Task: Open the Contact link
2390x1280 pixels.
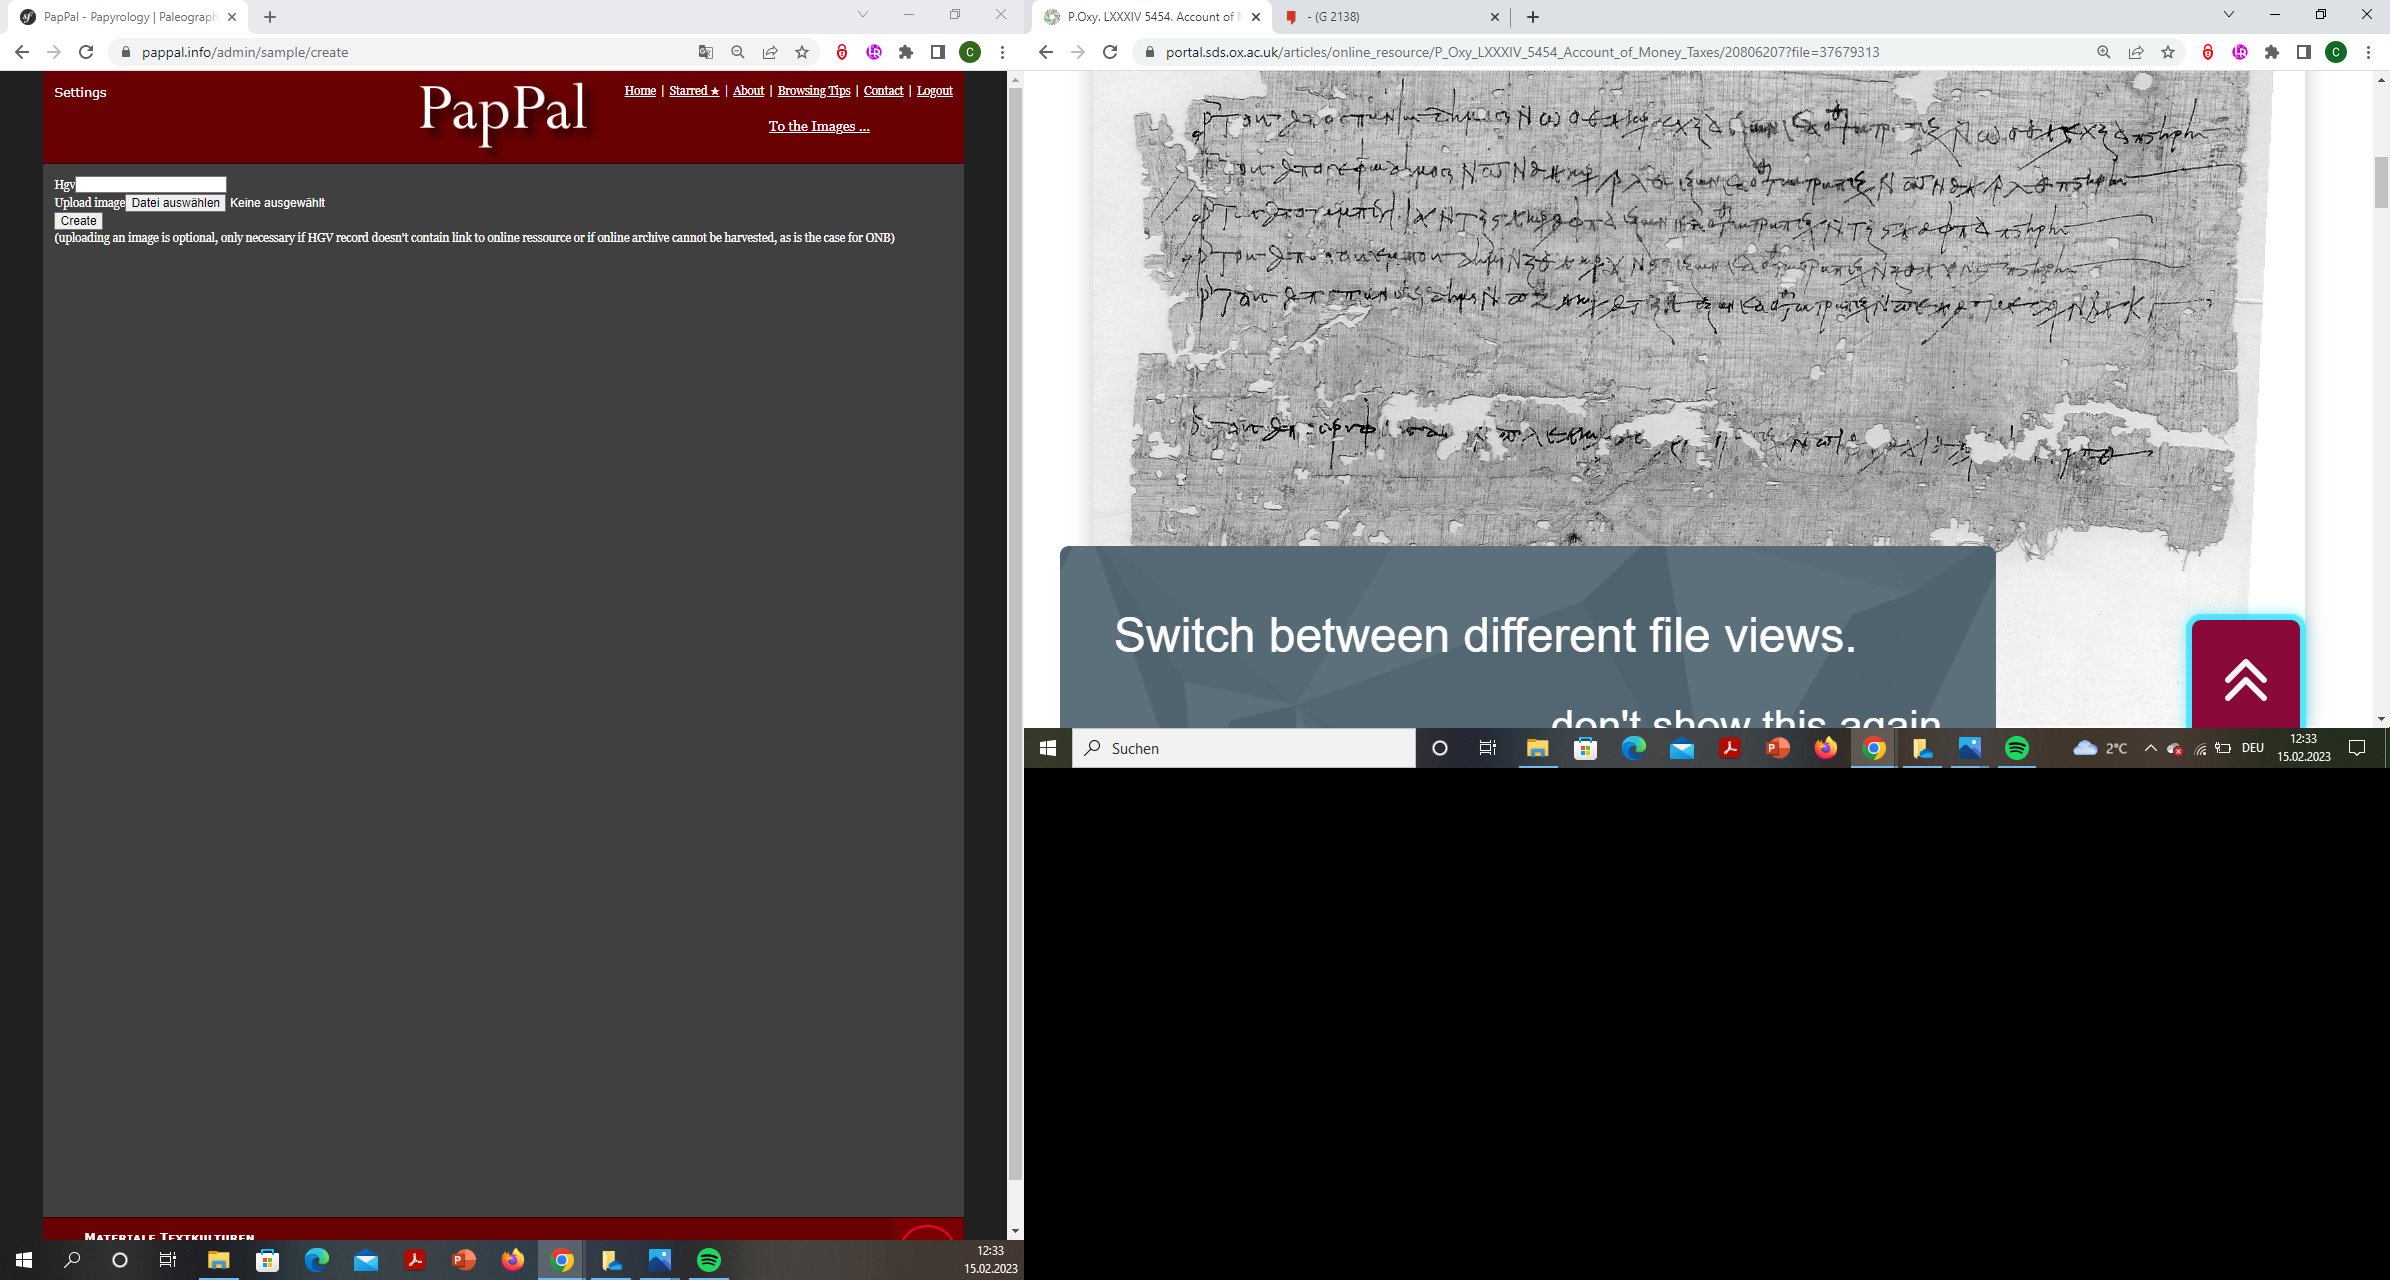Action: [883, 91]
